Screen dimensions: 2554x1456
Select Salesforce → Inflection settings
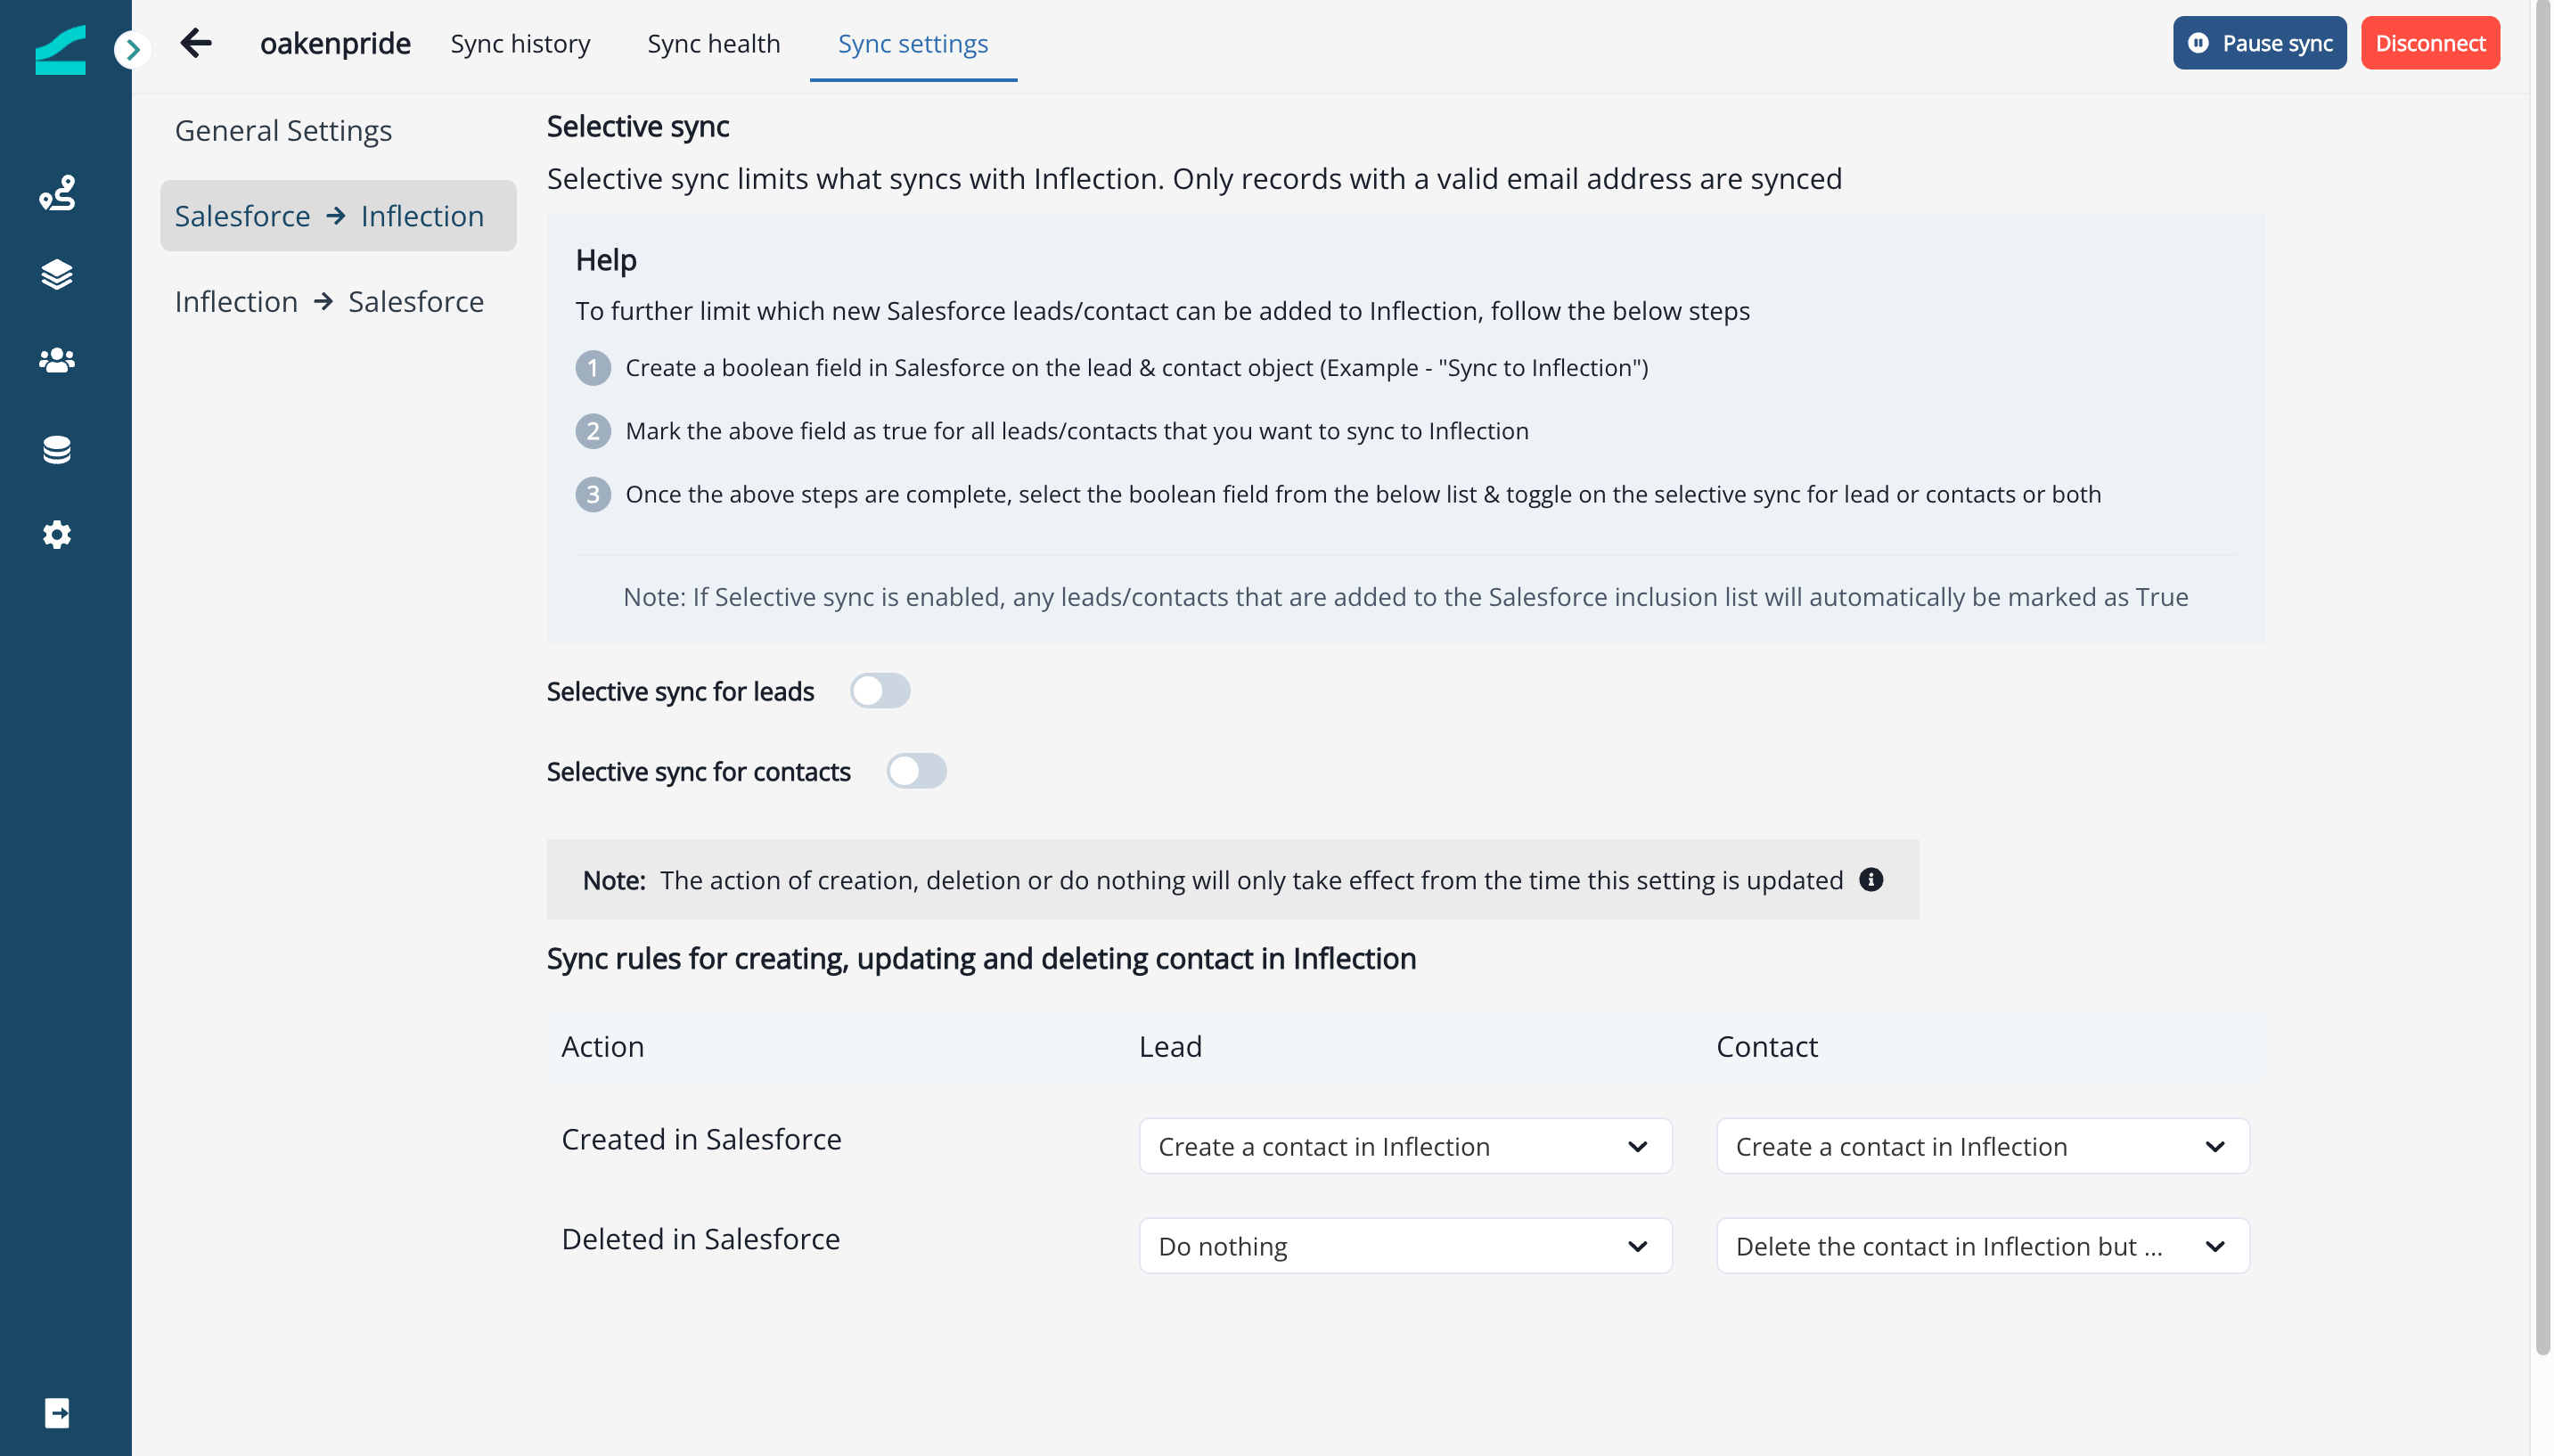338,216
